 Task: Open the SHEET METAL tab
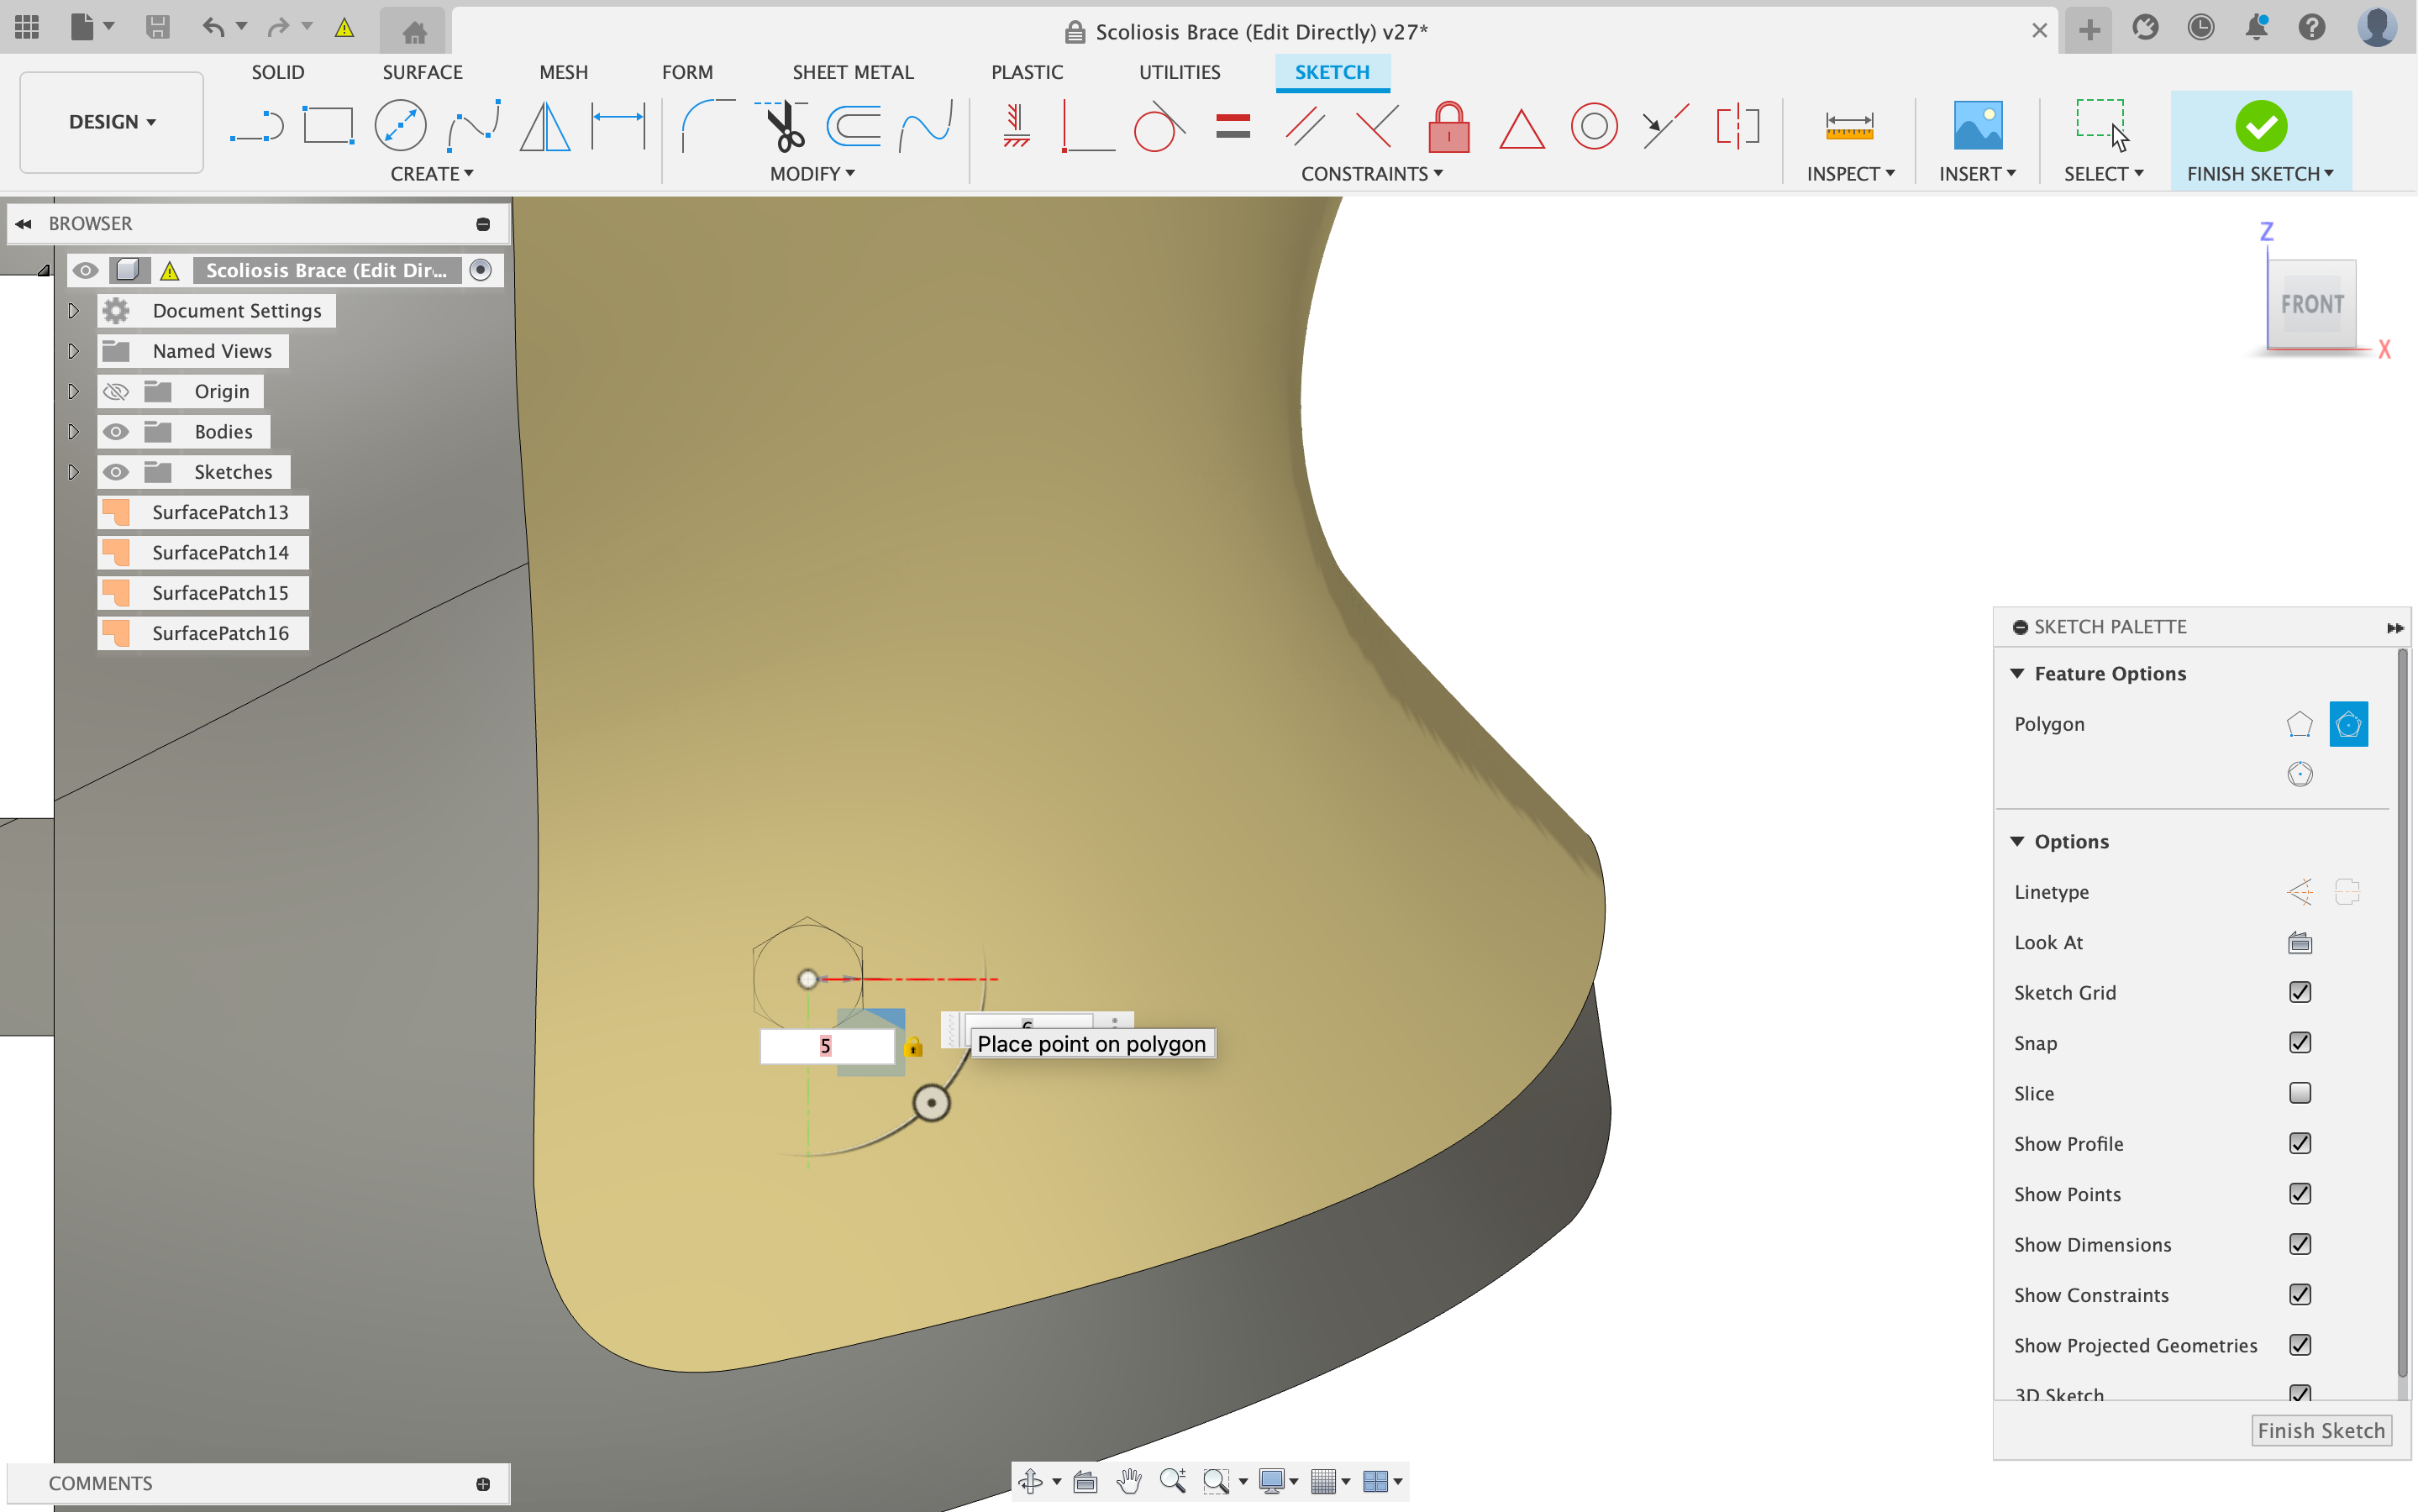852,72
